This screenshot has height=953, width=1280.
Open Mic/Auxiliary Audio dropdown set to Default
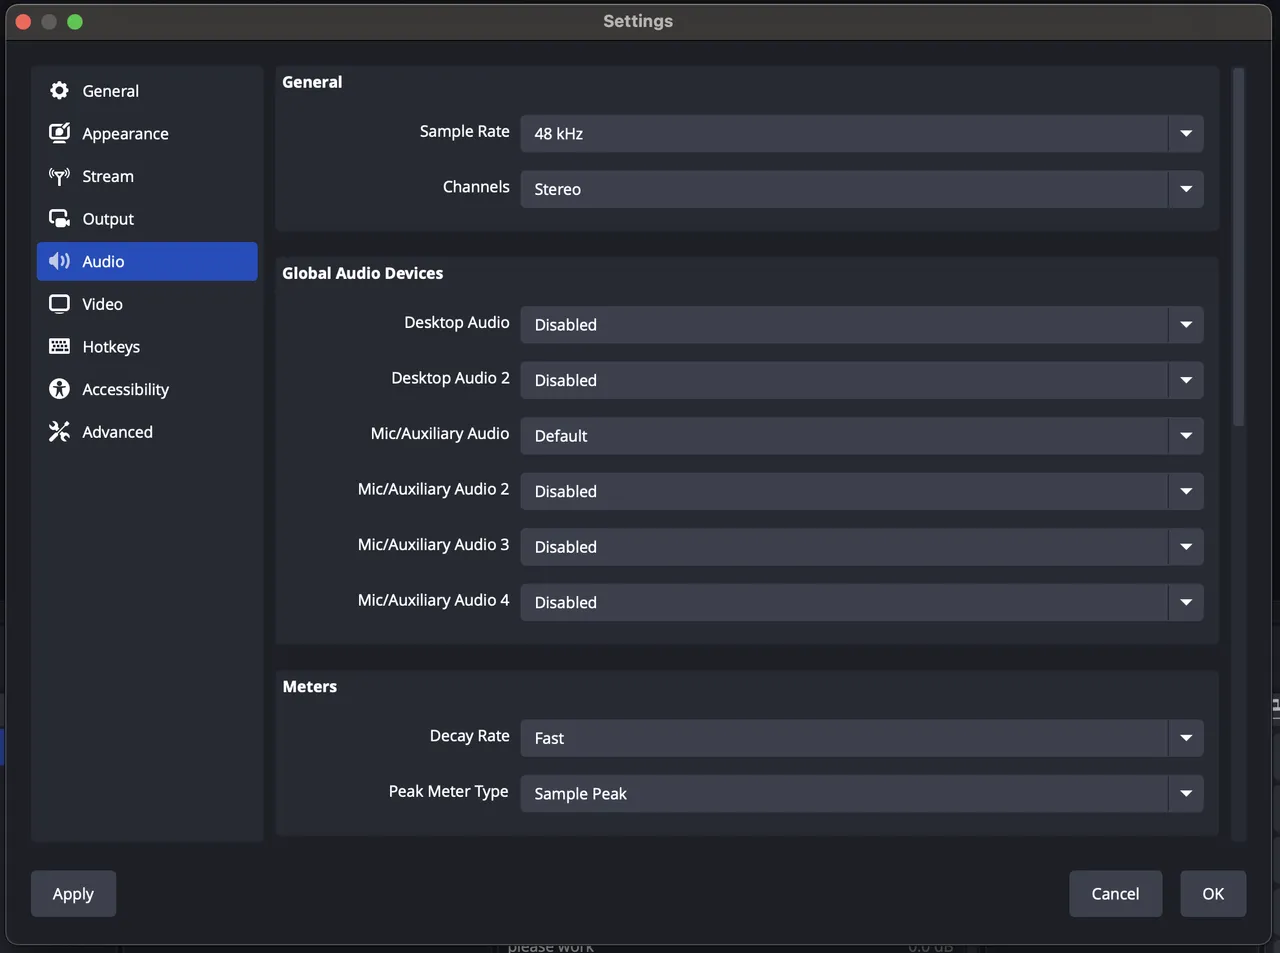click(x=862, y=436)
